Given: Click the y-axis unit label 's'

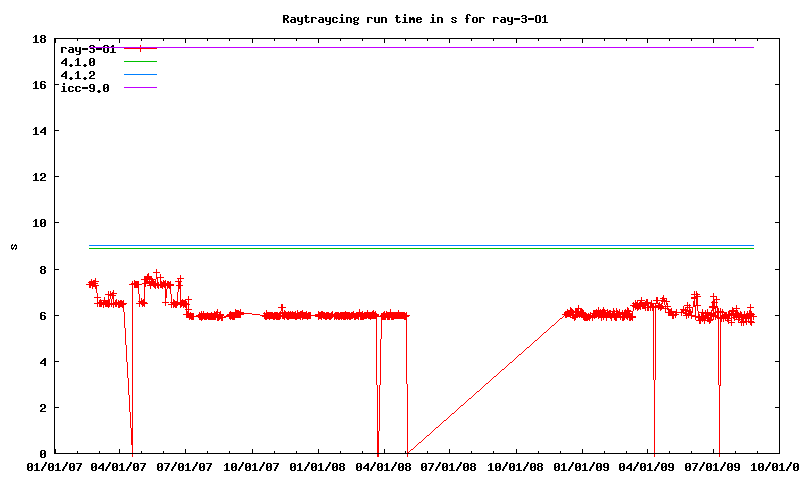Looking at the screenshot, I should click(13, 247).
